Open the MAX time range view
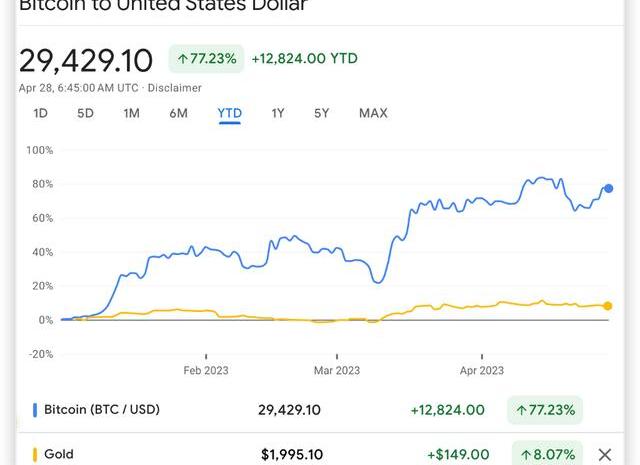Viewport: 640px width, 465px height. click(x=373, y=113)
